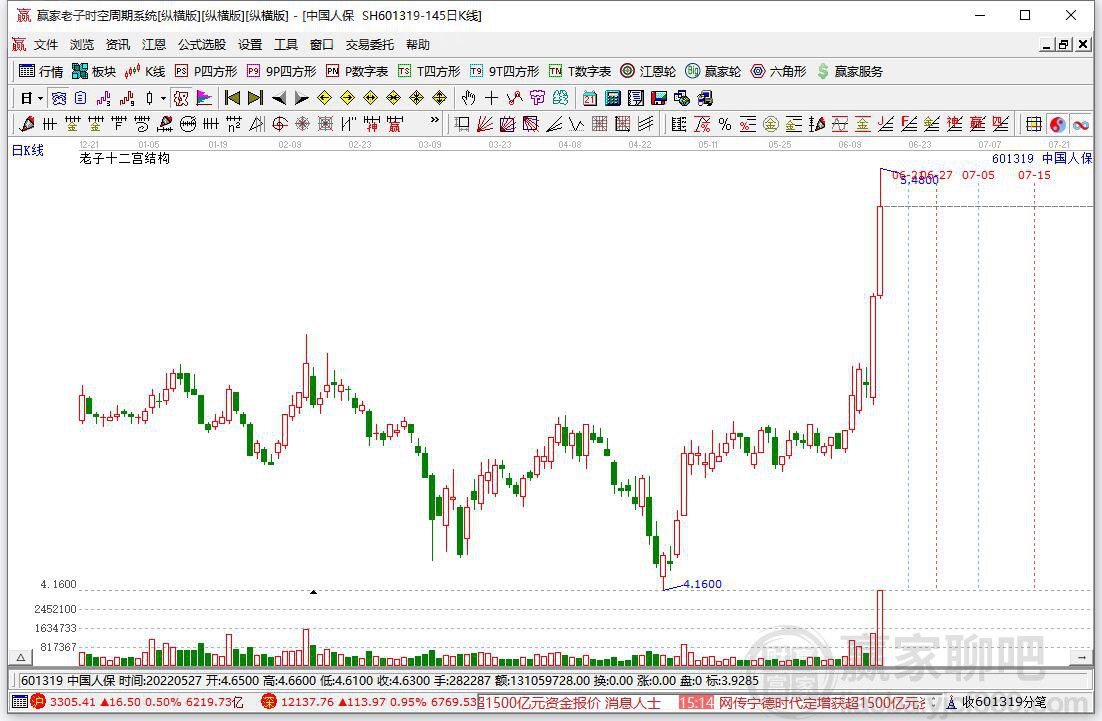1102x721 pixels.
Task: Step the chart left with the black arrow
Action: (279, 98)
